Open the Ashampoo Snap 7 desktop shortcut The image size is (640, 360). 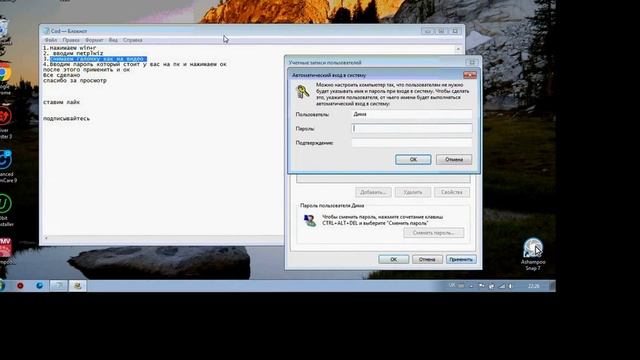[x=533, y=254]
